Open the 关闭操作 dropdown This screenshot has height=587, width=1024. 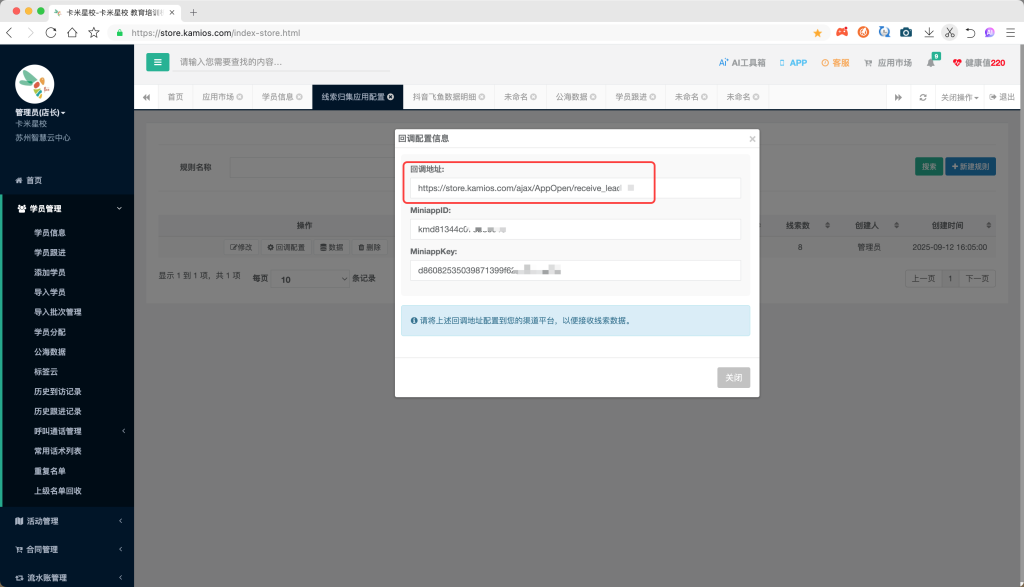point(960,97)
